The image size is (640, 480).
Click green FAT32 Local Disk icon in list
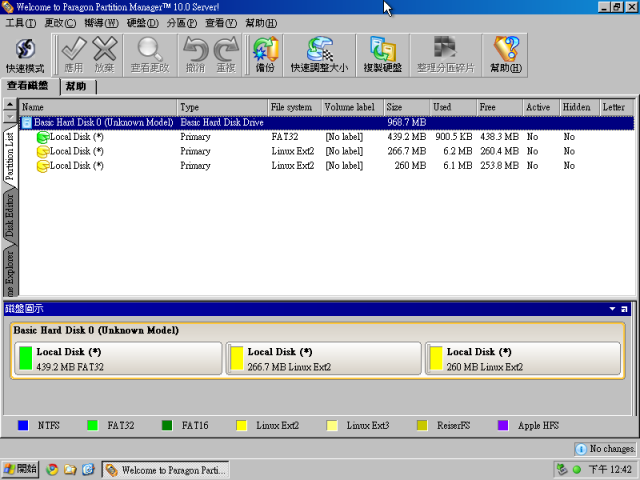[42, 137]
